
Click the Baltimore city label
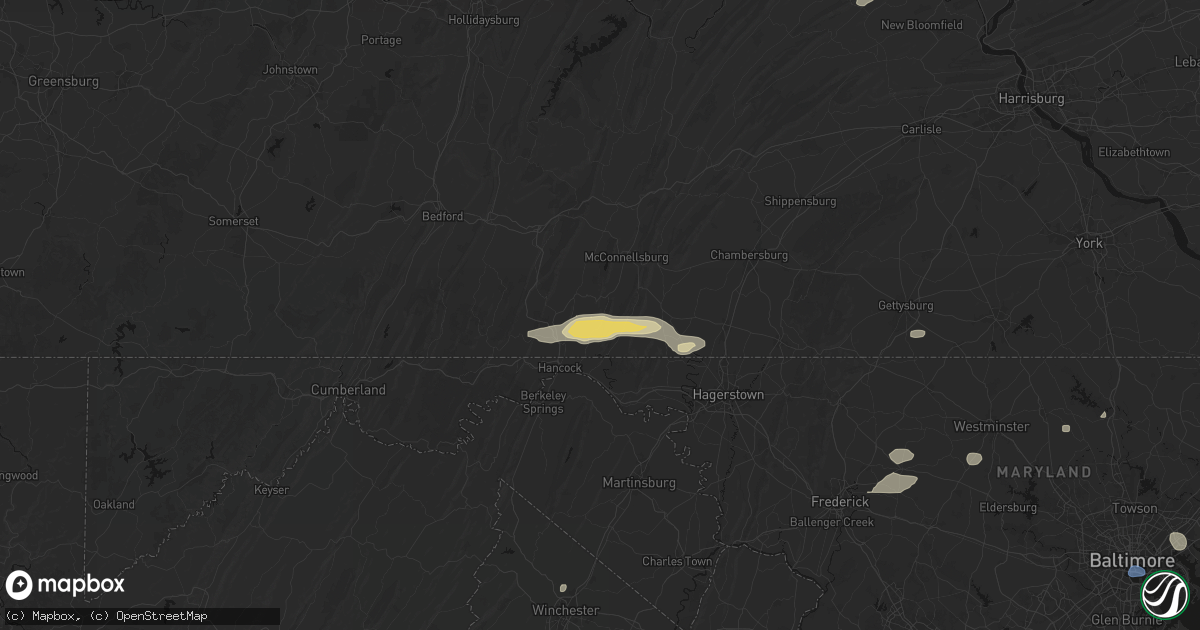1132,561
